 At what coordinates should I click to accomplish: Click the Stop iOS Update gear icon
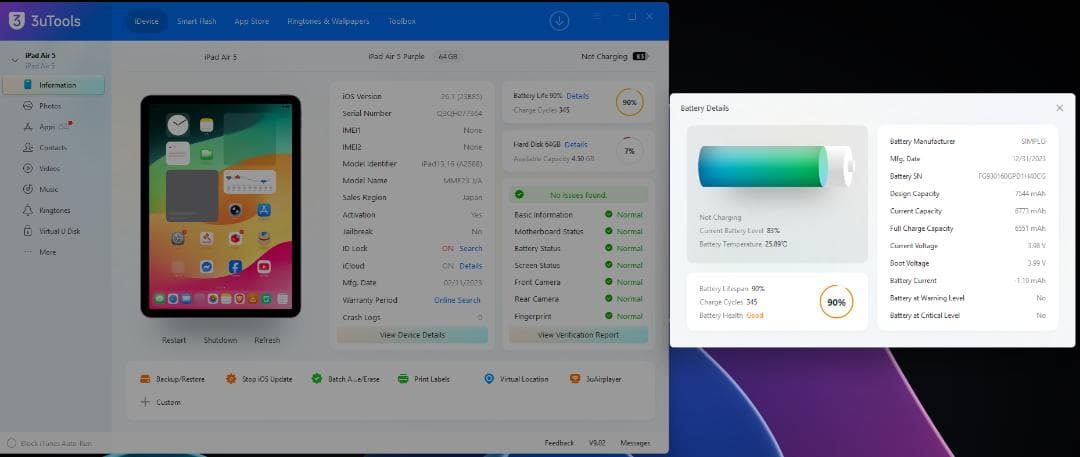coord(231,379)
